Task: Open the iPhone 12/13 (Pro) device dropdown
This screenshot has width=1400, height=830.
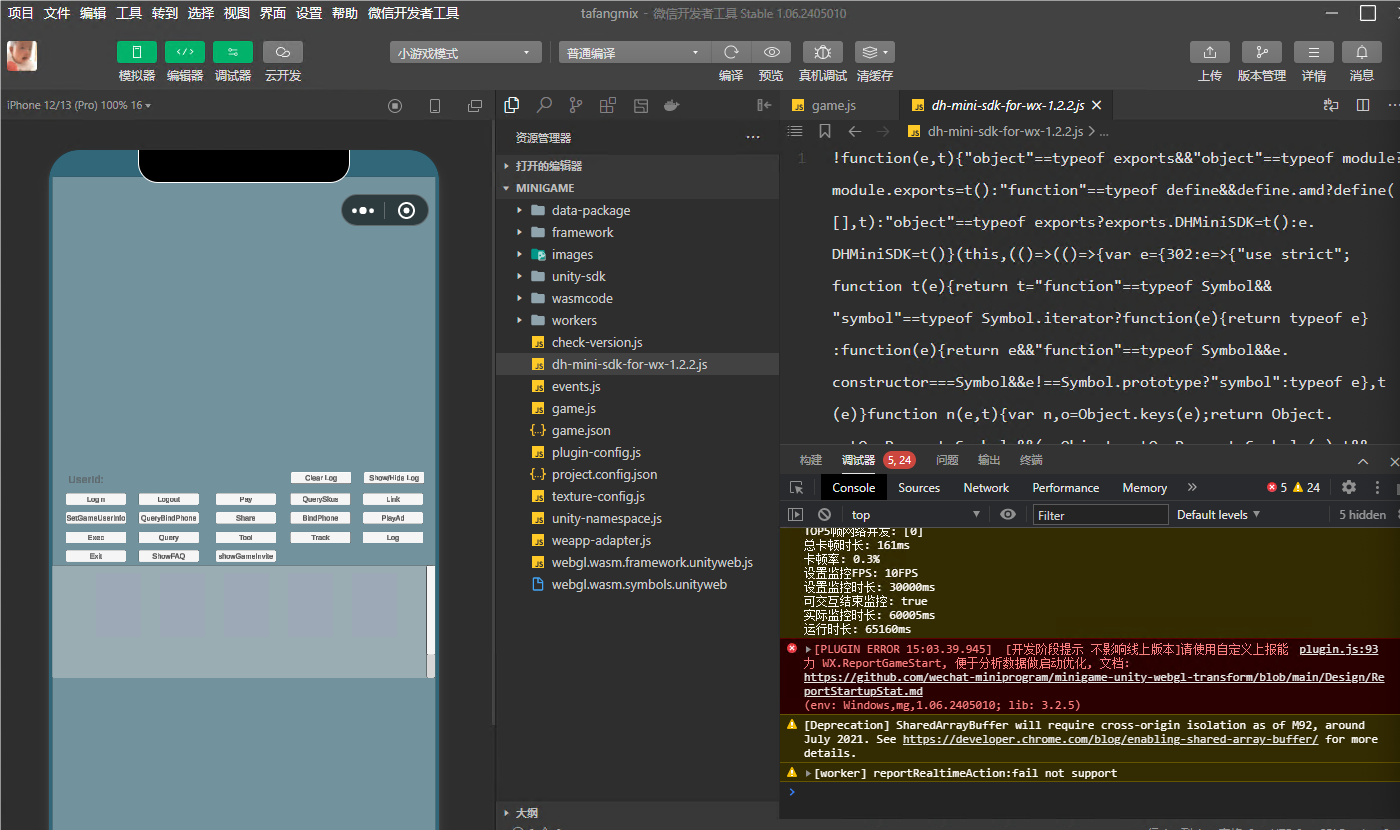Action: (x=79, y=105)
